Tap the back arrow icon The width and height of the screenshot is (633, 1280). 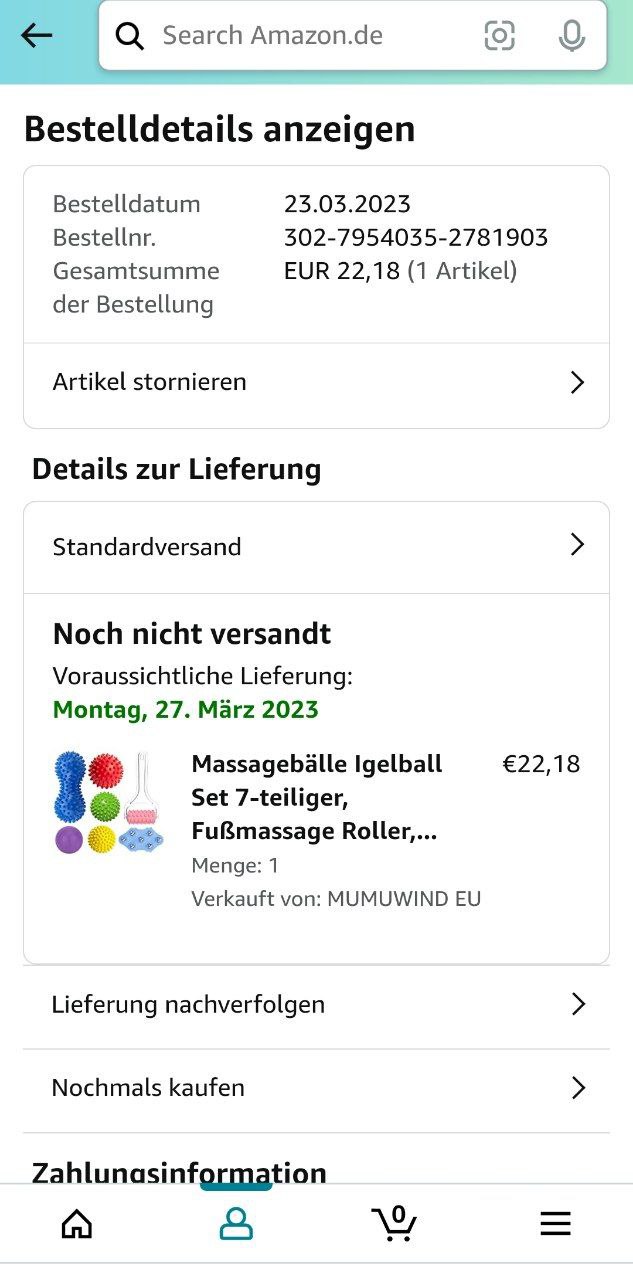point(37,35)
